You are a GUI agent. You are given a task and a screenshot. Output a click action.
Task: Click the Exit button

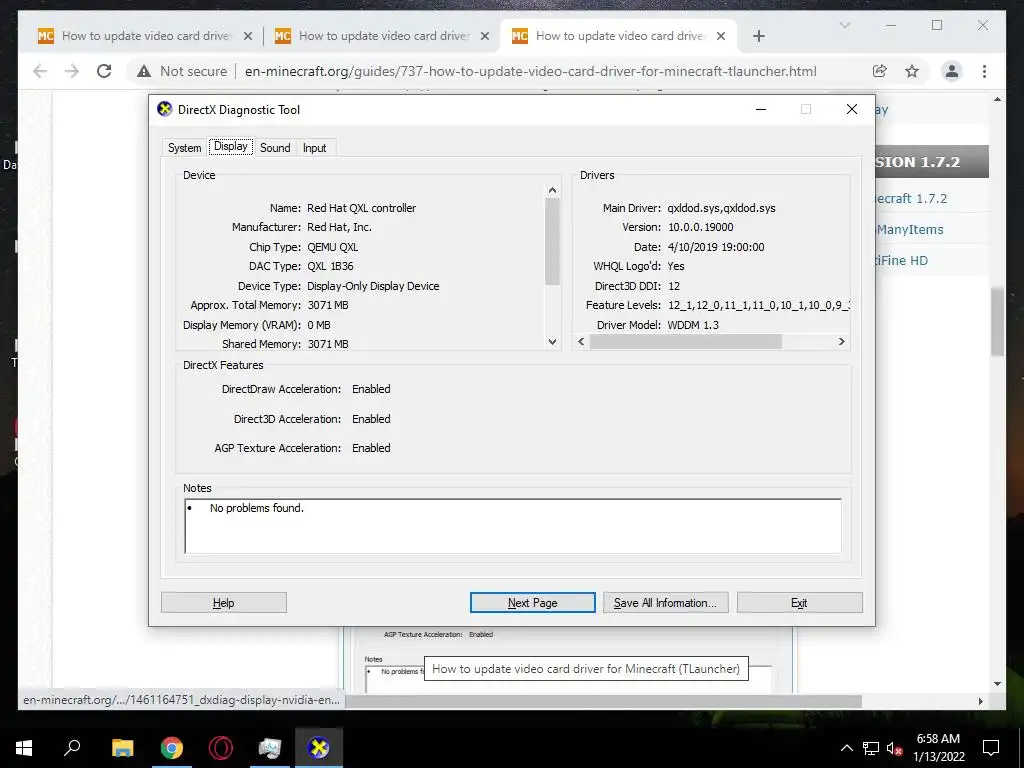coord(799,603)
